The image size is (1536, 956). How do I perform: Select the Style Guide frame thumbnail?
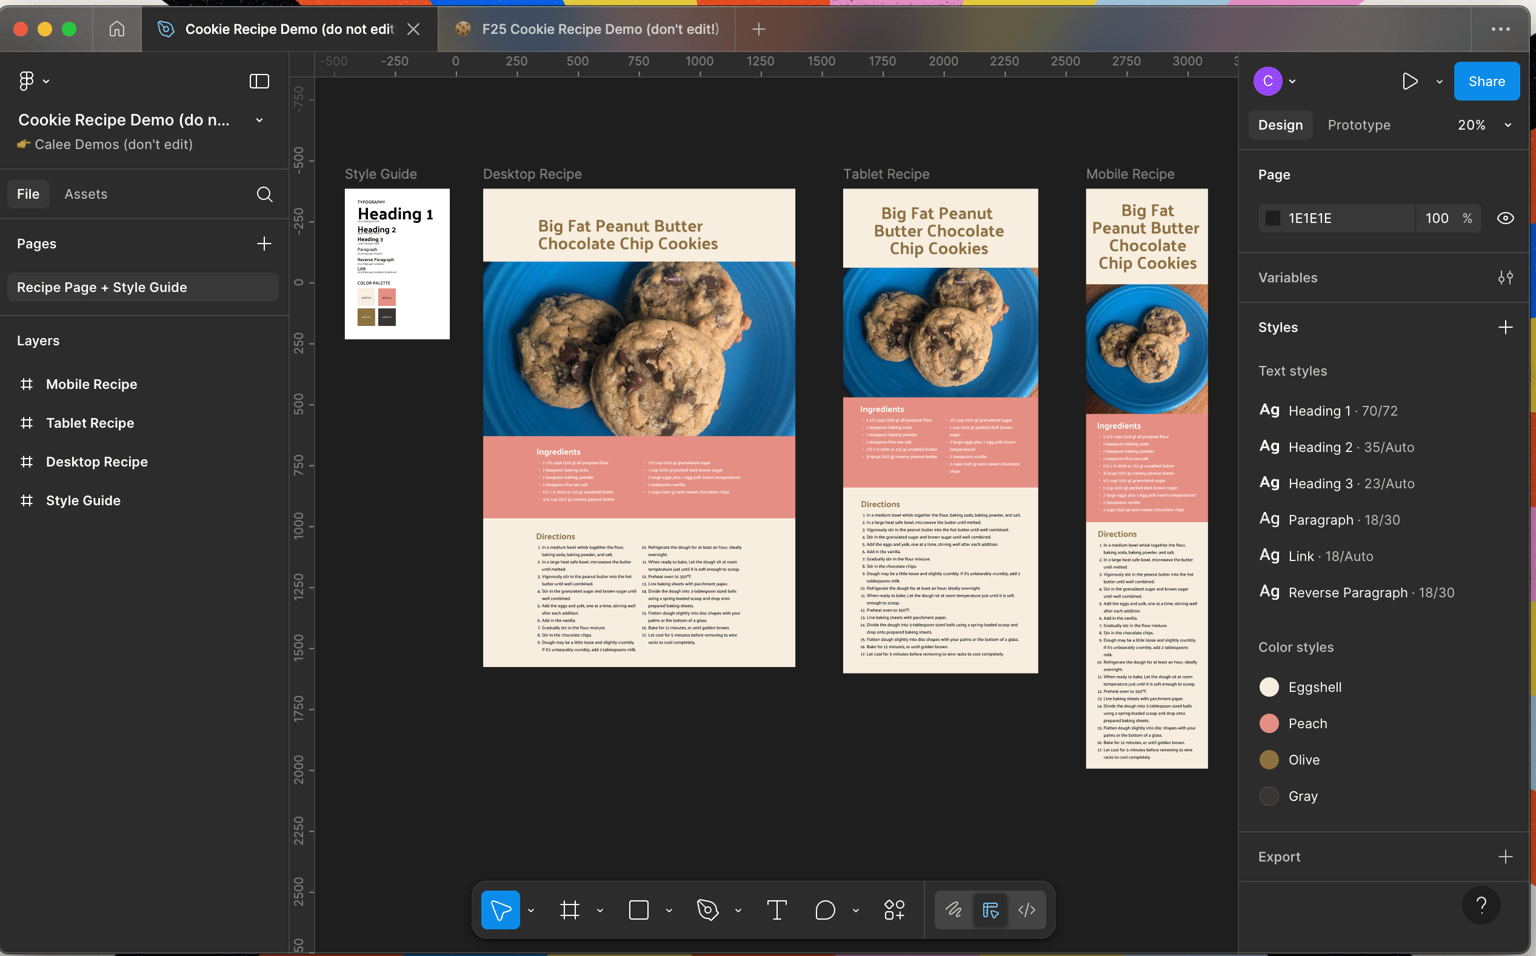coord(397,264)
